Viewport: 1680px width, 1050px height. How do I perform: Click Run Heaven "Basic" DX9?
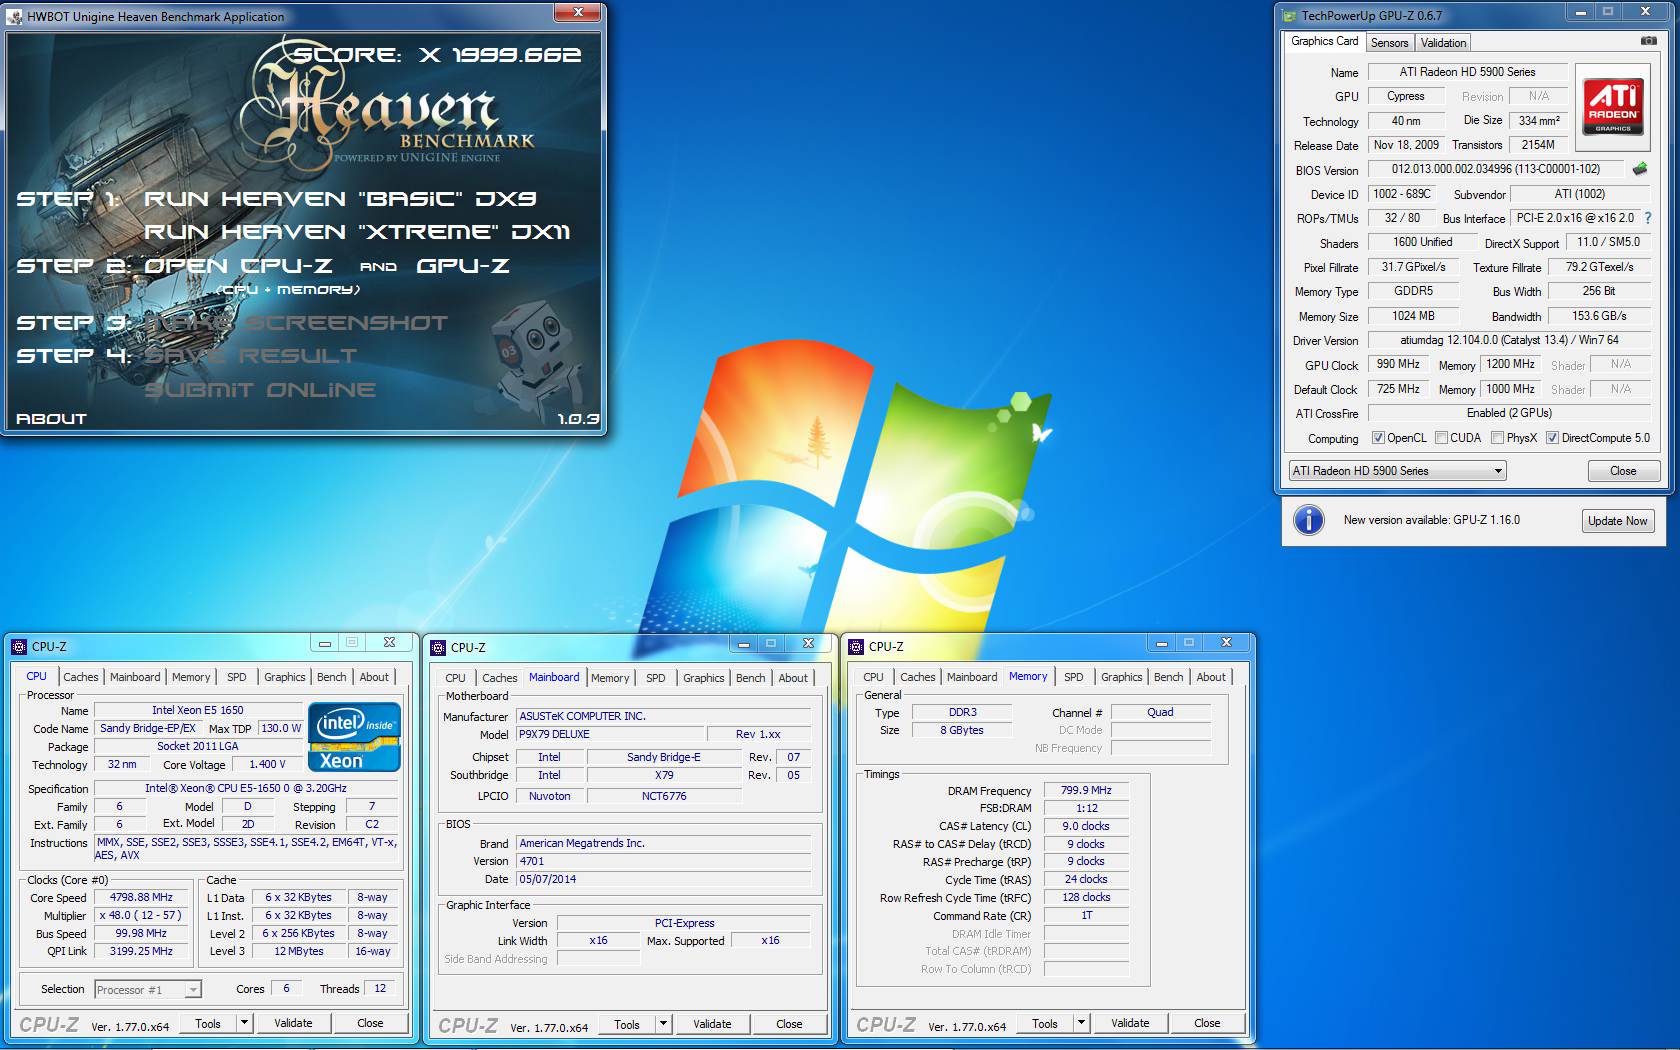tap(340, 199)
